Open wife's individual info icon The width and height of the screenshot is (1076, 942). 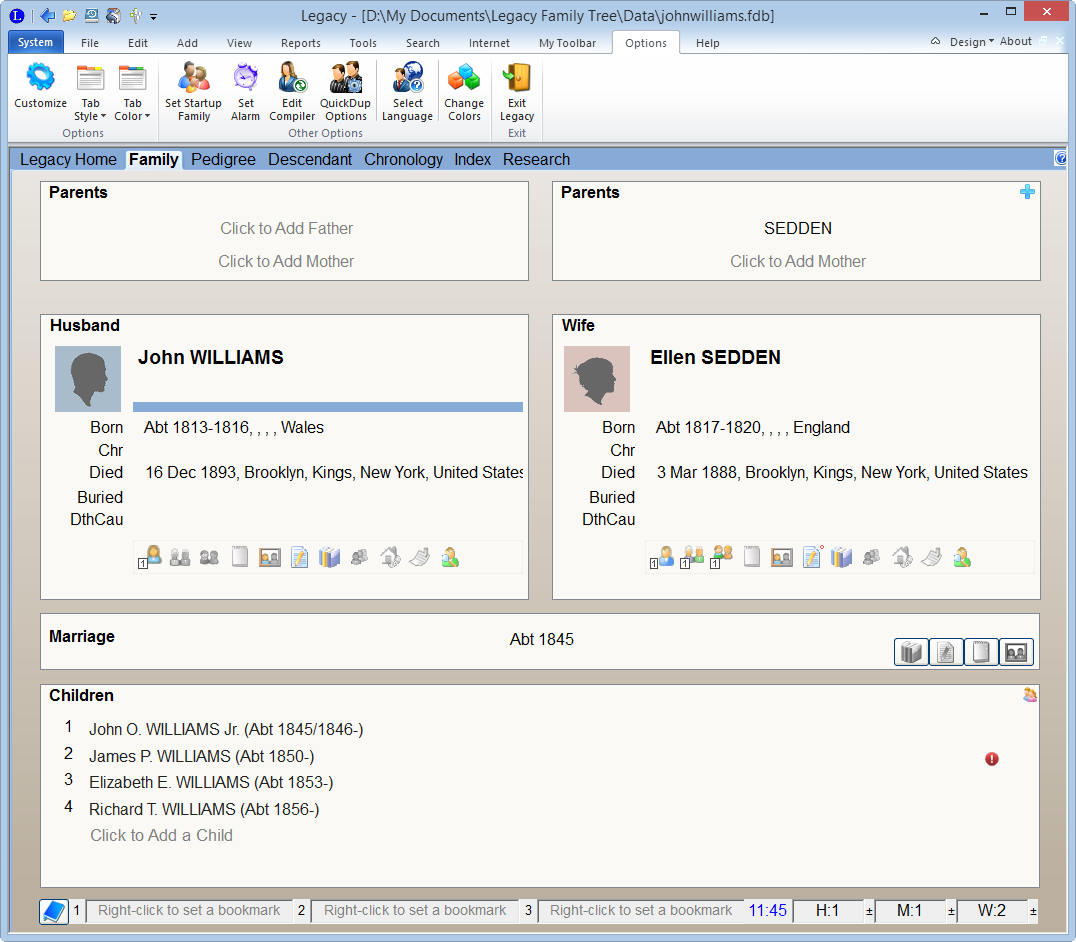pyautogui.click(x=662, y=557)
